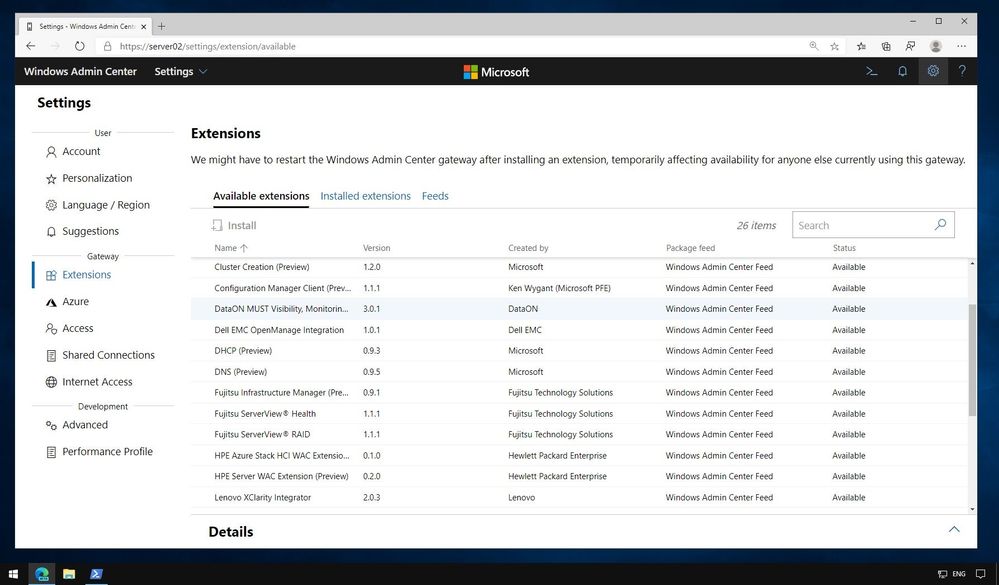The height and width of the screenshot is (585, 999).
Task: Click the extensions list vertical scrollbar
Action: coord(972,360)
